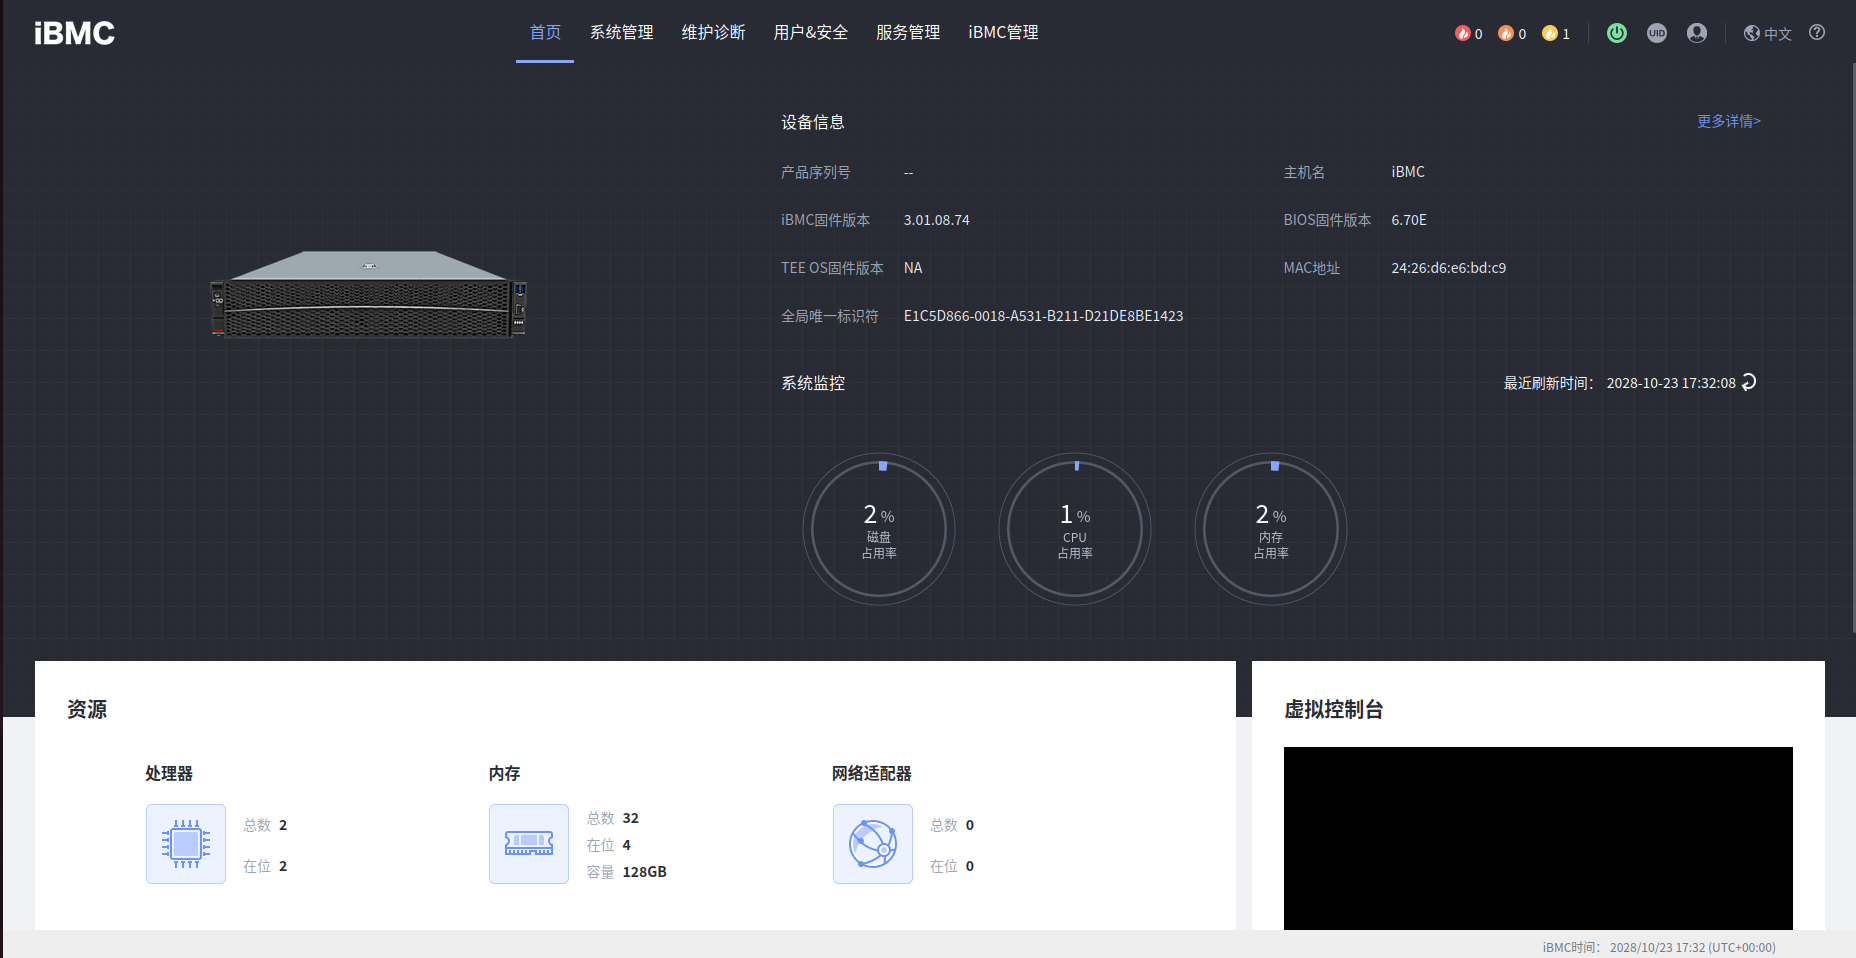This screenshot has width=1856, height=958.
Task: Click the processor chip icon
Action: click(x=186, y=844)
